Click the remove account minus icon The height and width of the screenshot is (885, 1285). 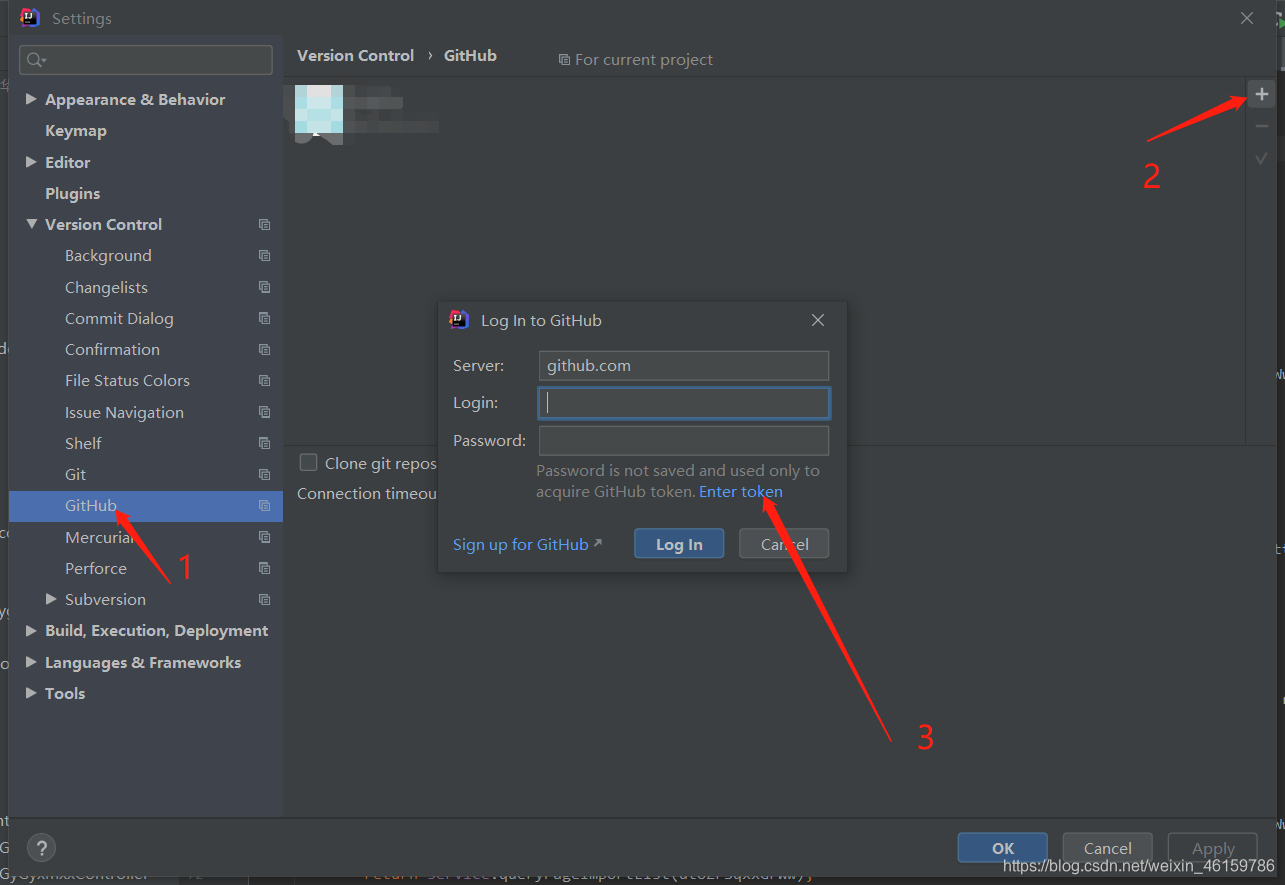[x=1262, y=126]
